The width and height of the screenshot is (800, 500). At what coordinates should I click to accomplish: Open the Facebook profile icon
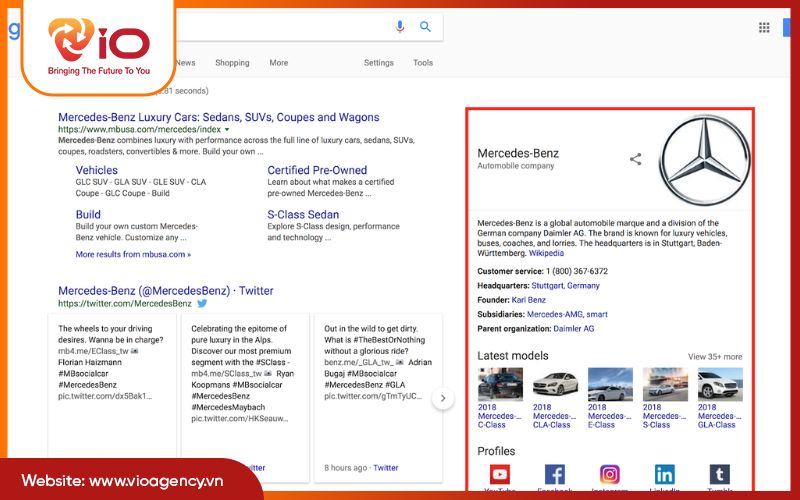pos(555,476)
